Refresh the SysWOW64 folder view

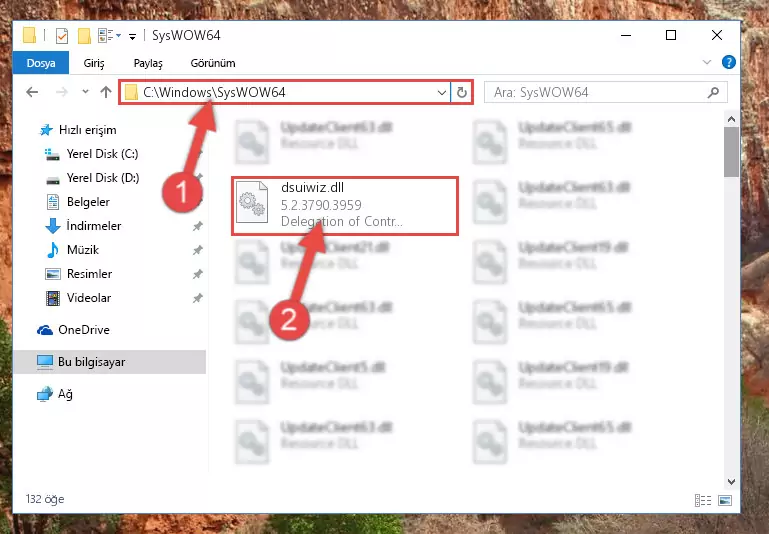[461, 92]
